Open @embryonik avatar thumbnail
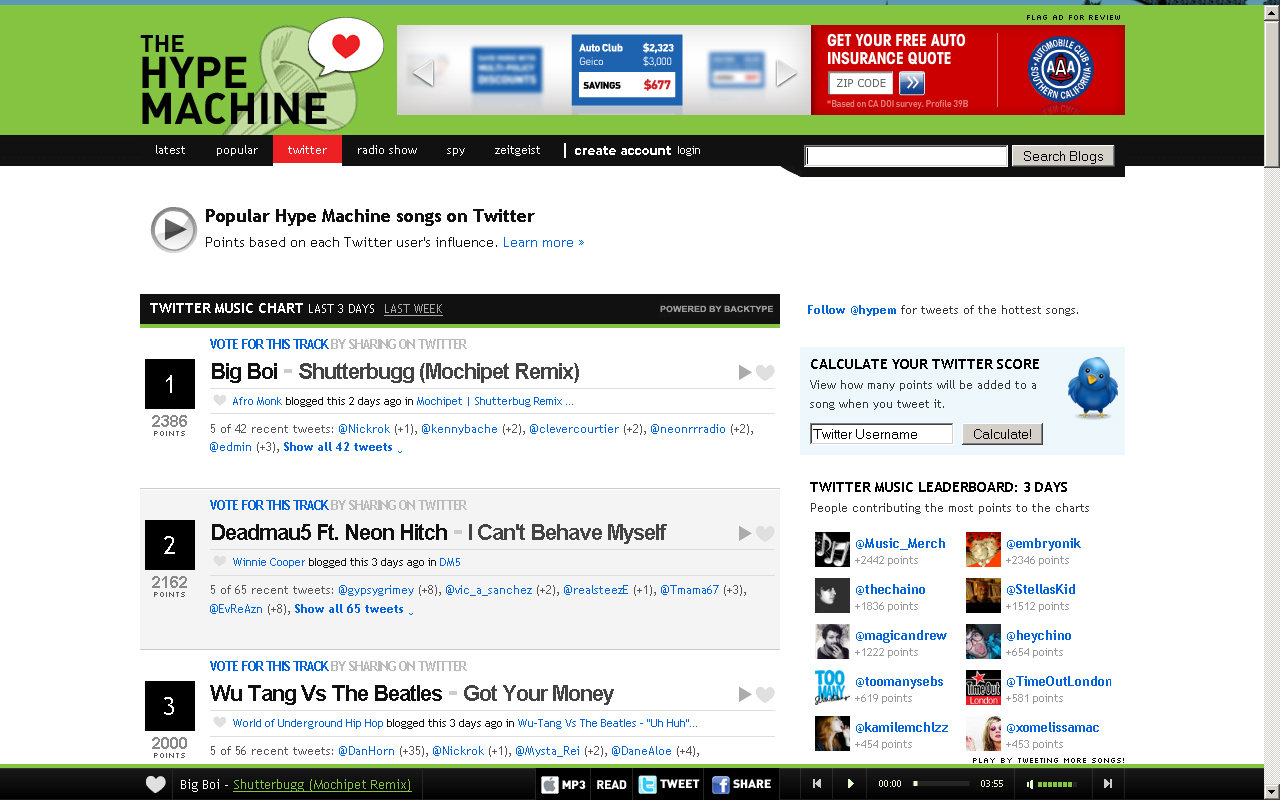The image size is (1280, 800). (983, 550)
